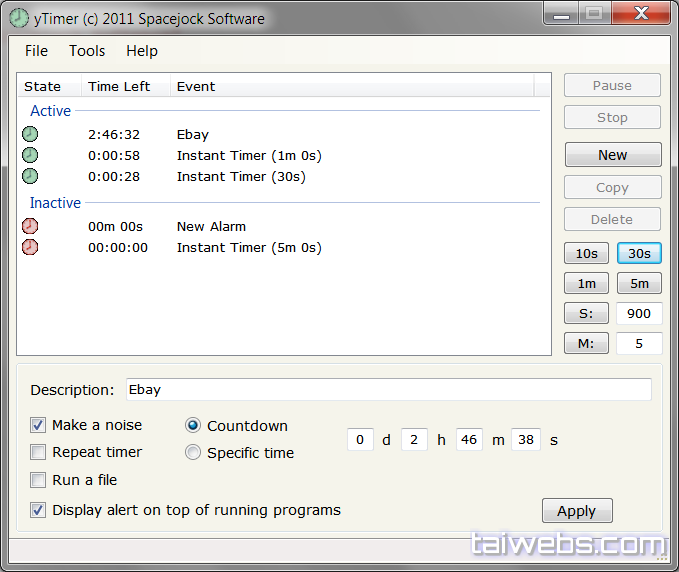Viewport: 679px width, 572px height.
Task: Click the green clock icon beside Ebay
Action: [x=30, y=134]
